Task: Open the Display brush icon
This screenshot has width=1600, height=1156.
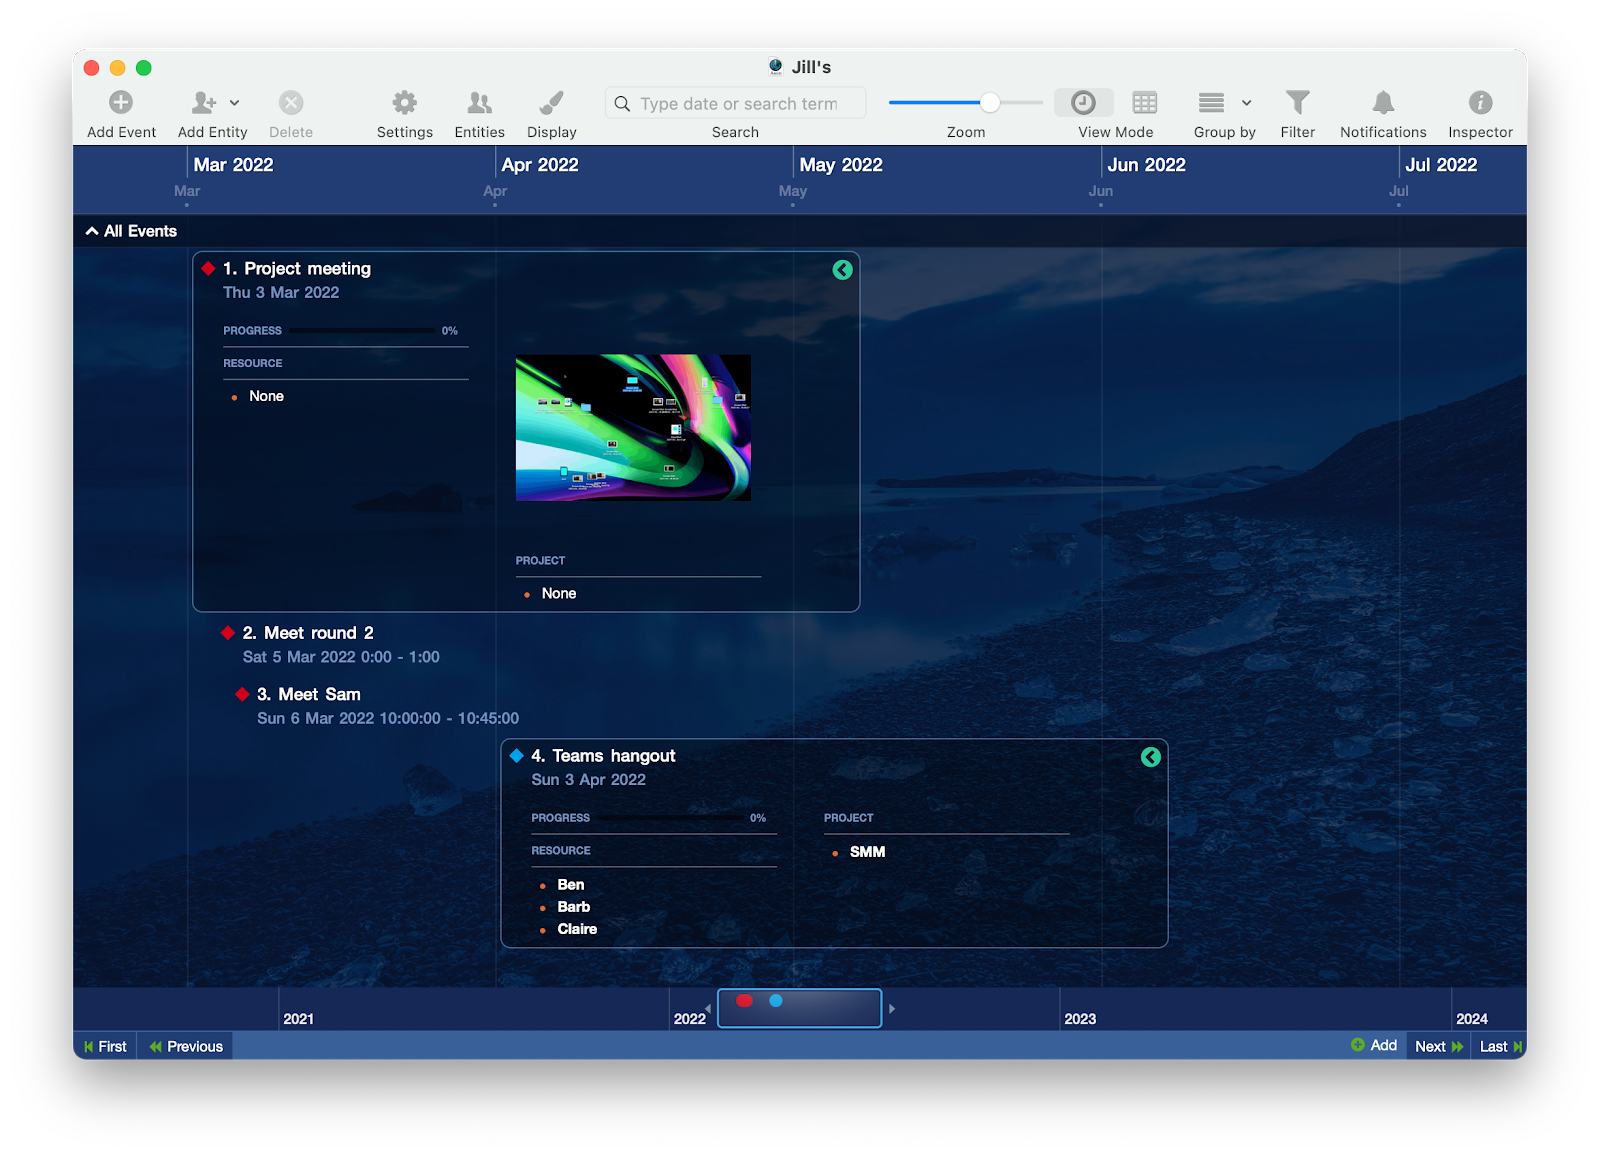Action: 551,102
